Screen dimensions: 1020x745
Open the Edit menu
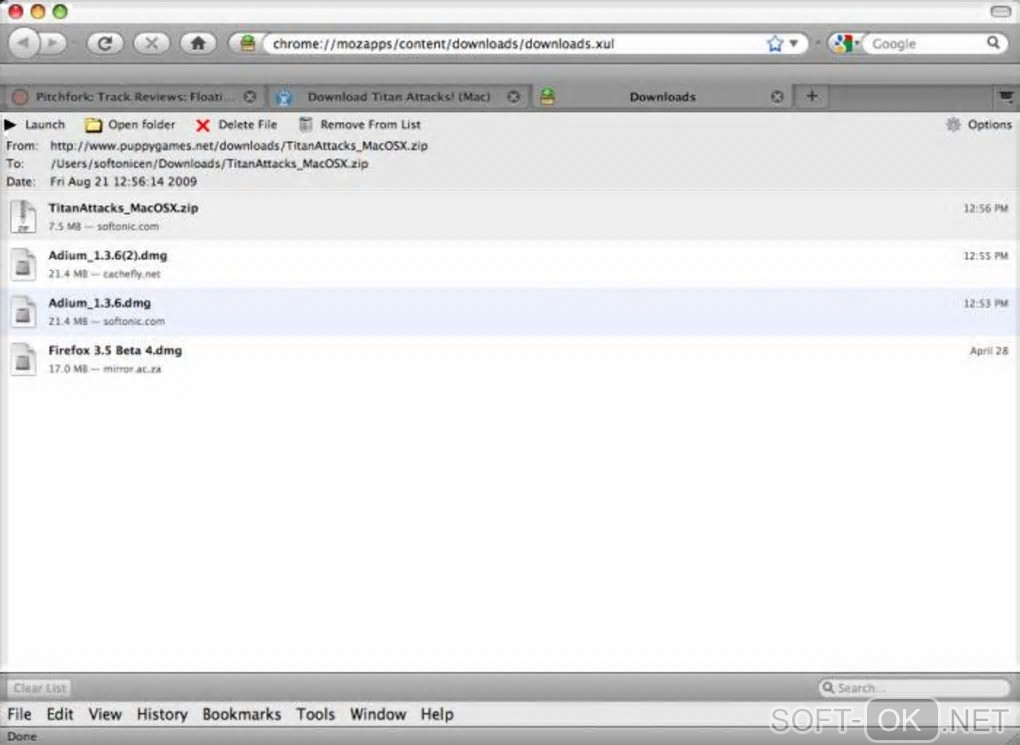point(60,714)
